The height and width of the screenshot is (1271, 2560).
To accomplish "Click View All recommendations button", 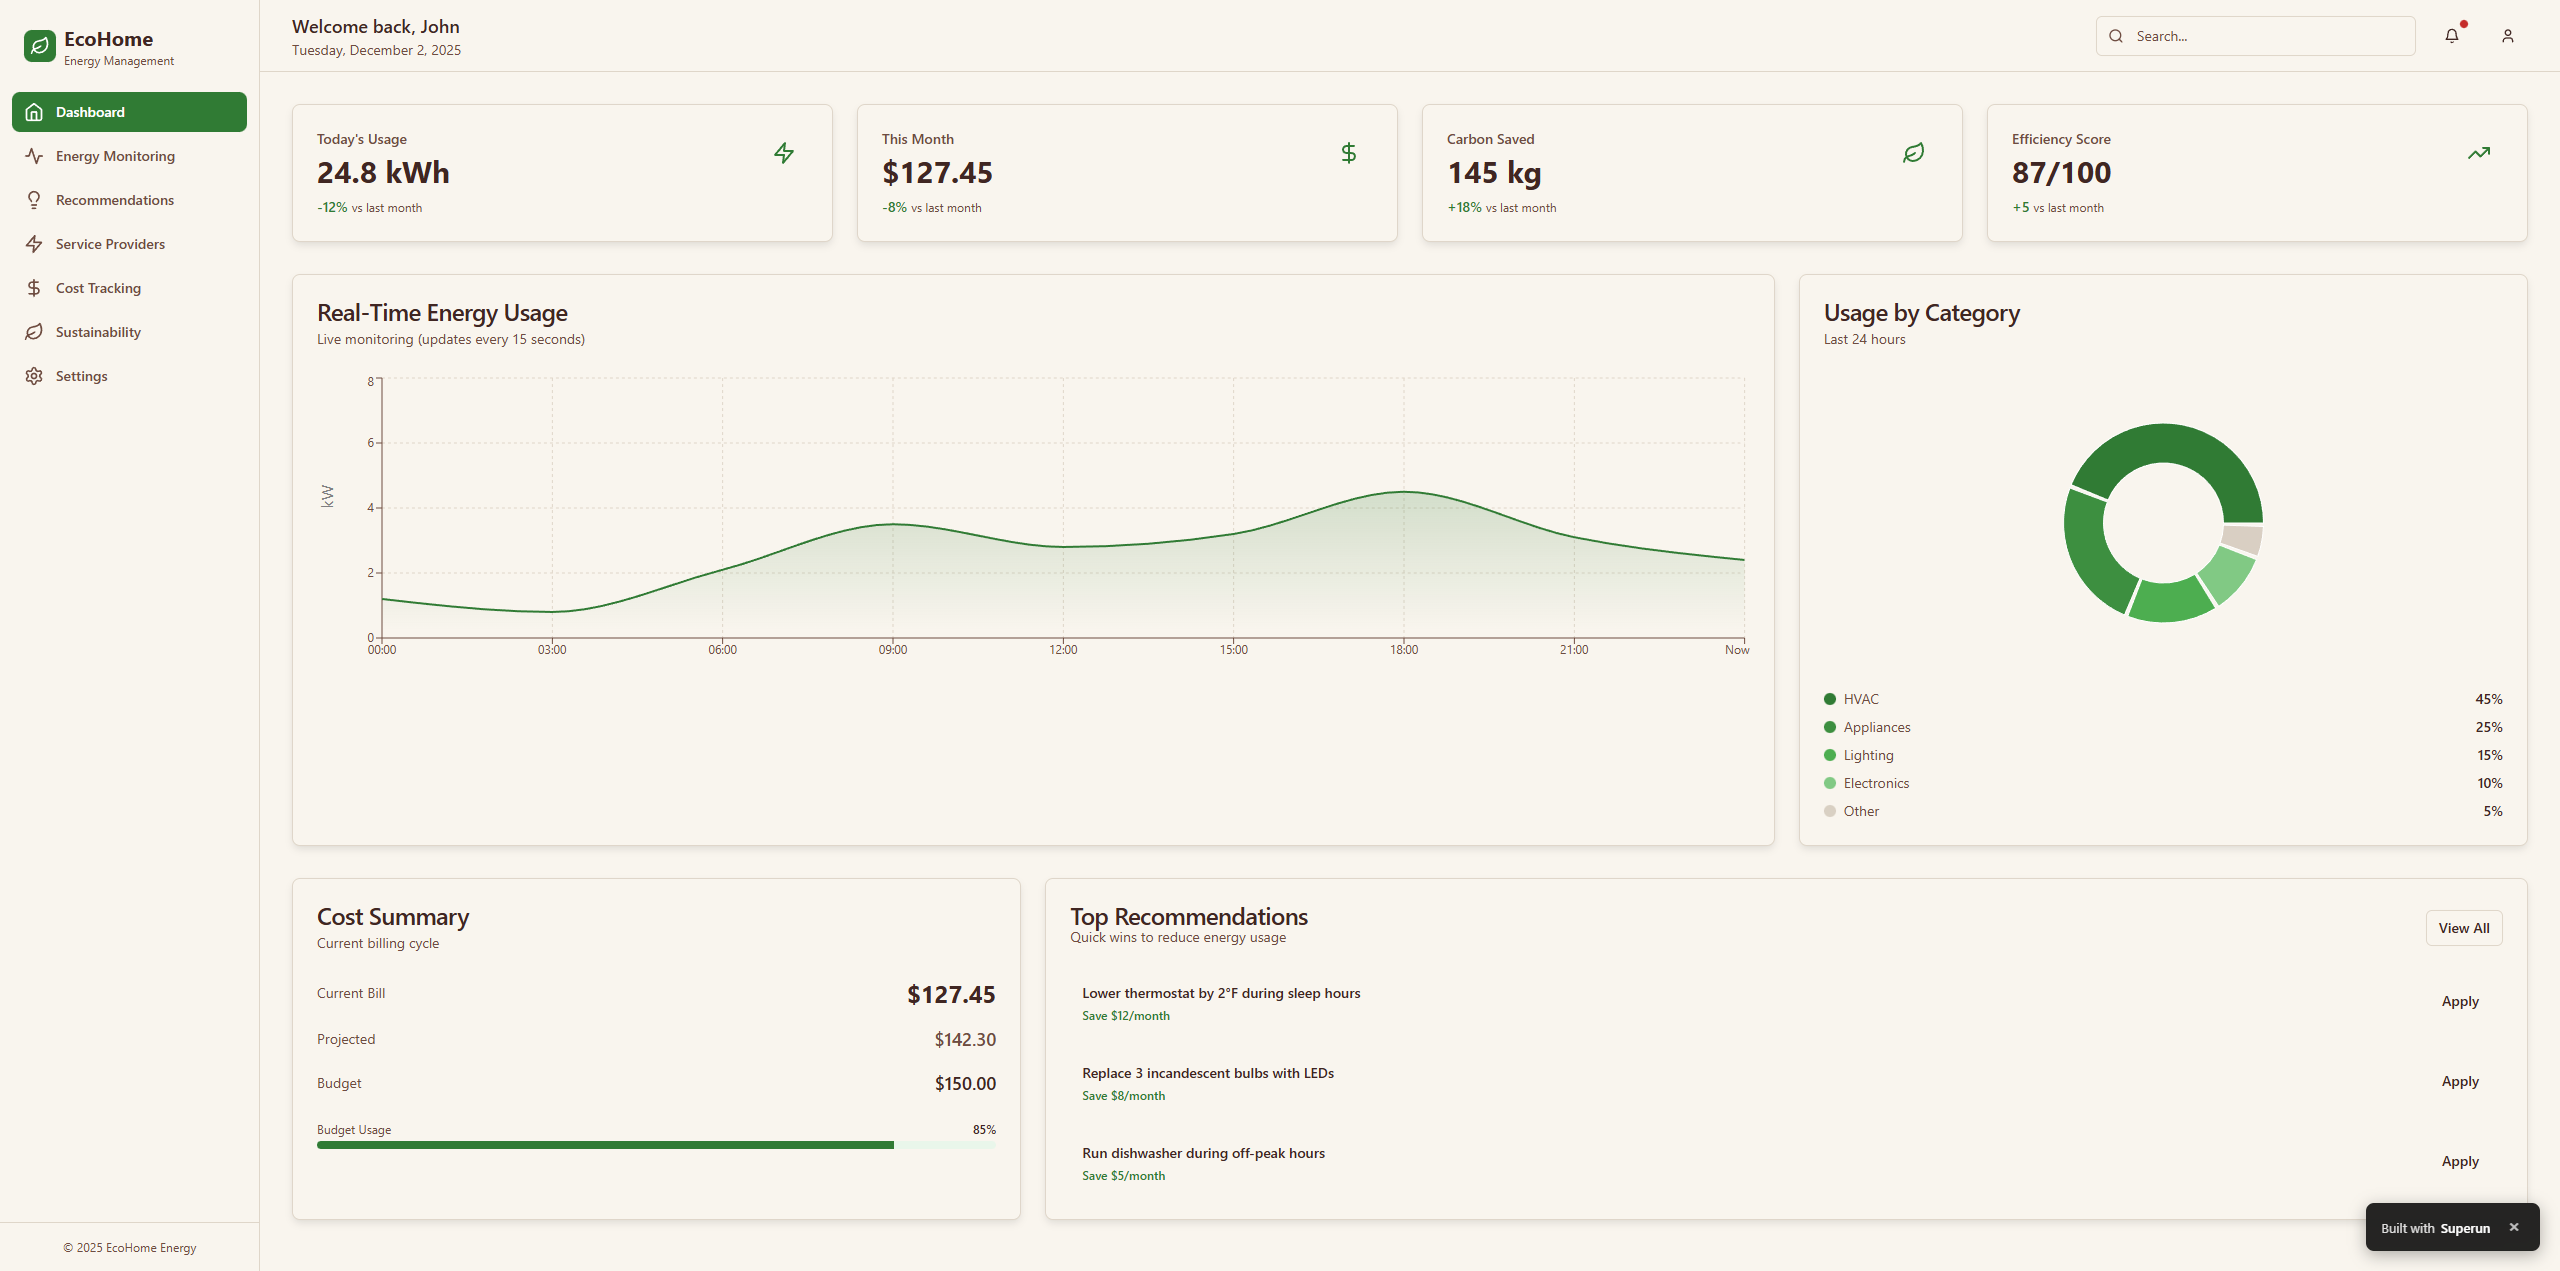I will [2463, 928].
